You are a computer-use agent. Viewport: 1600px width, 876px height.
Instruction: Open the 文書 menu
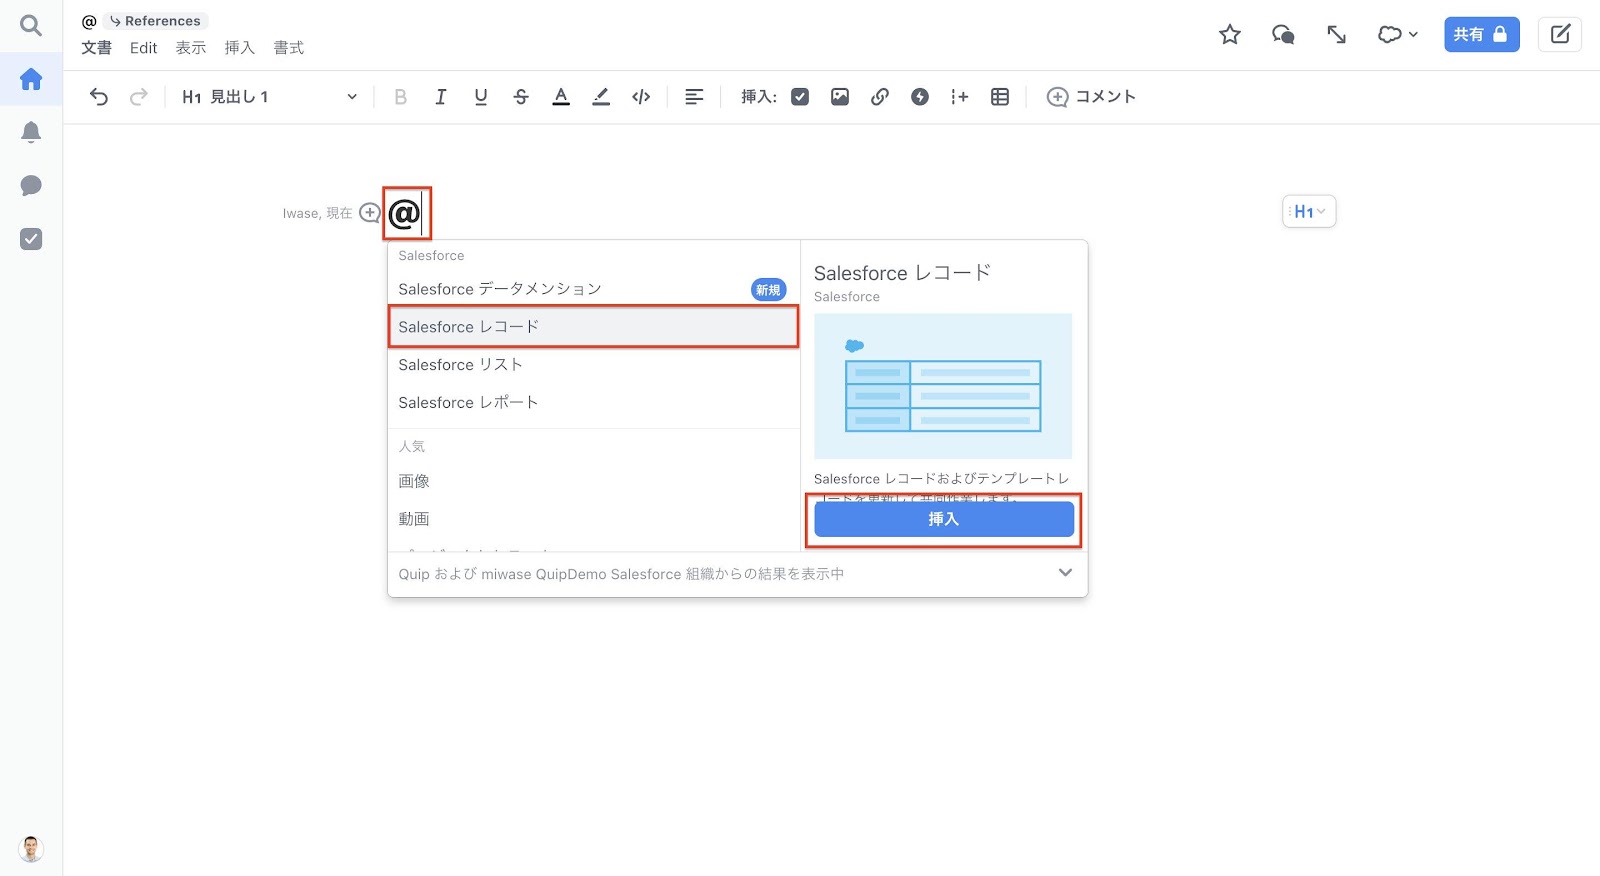pyautogui.click(x=97, y=48)
